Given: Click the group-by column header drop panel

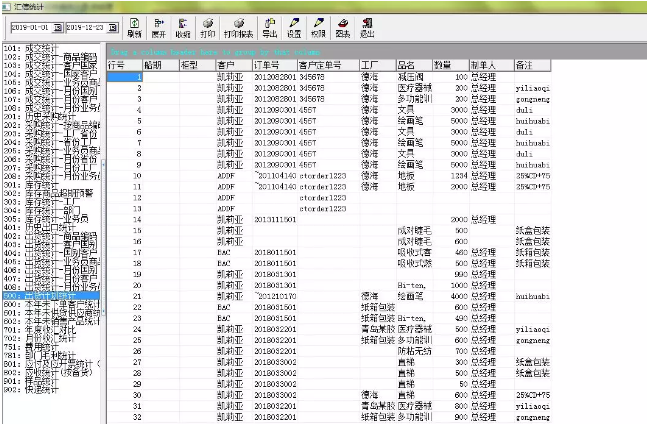Looking at the screenshot, I should (x=375, y=52).
